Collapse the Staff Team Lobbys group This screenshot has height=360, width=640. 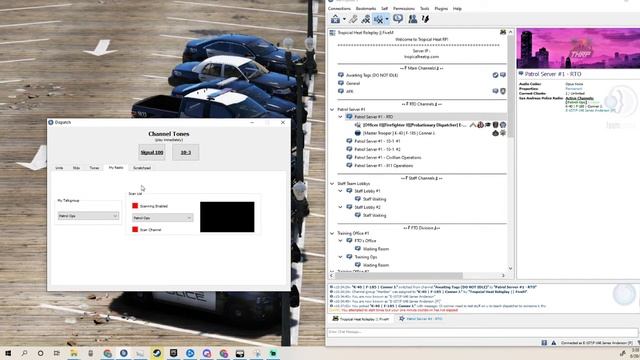pos(332,184)
